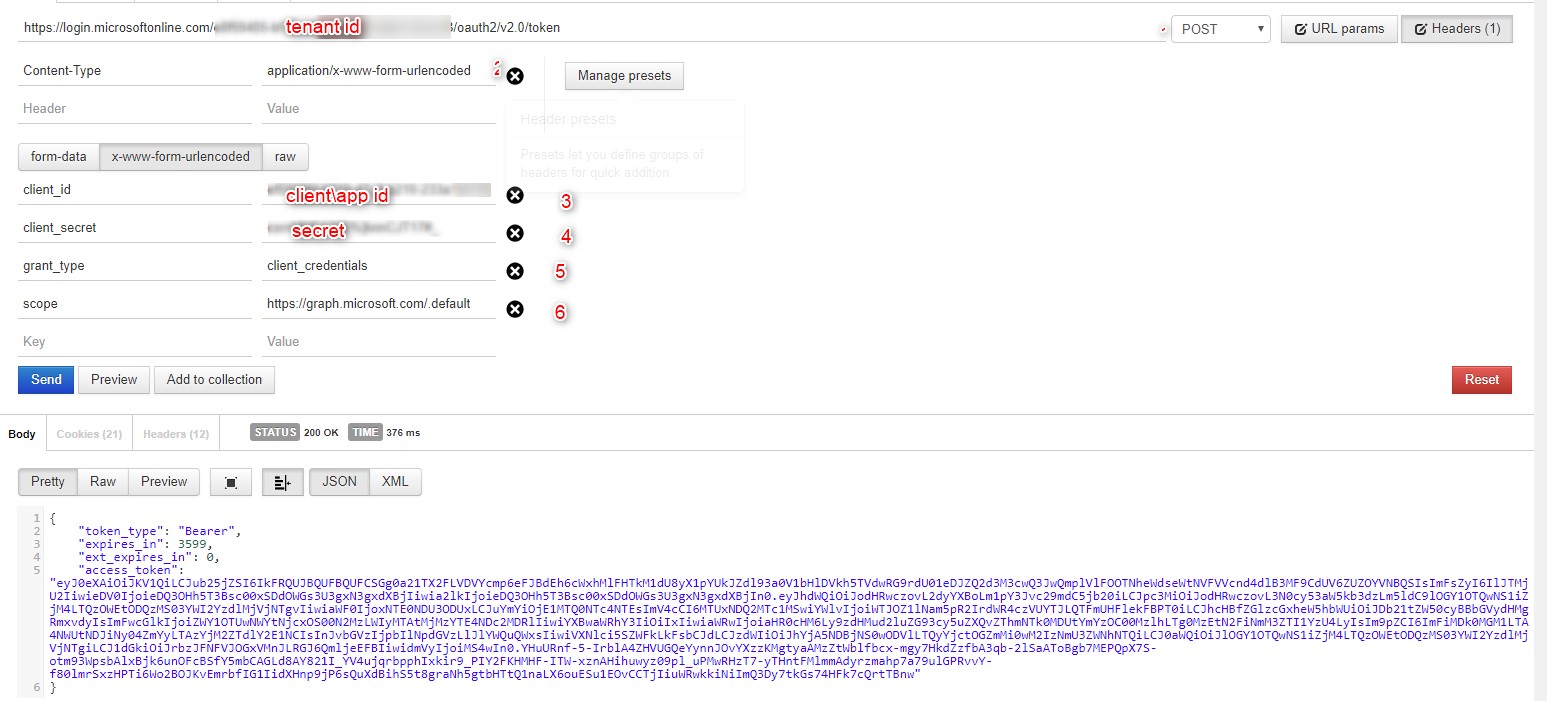Open the Cookies (21) tab
The width and height of the screenshot is (1547, 701).
click(89, 434)
